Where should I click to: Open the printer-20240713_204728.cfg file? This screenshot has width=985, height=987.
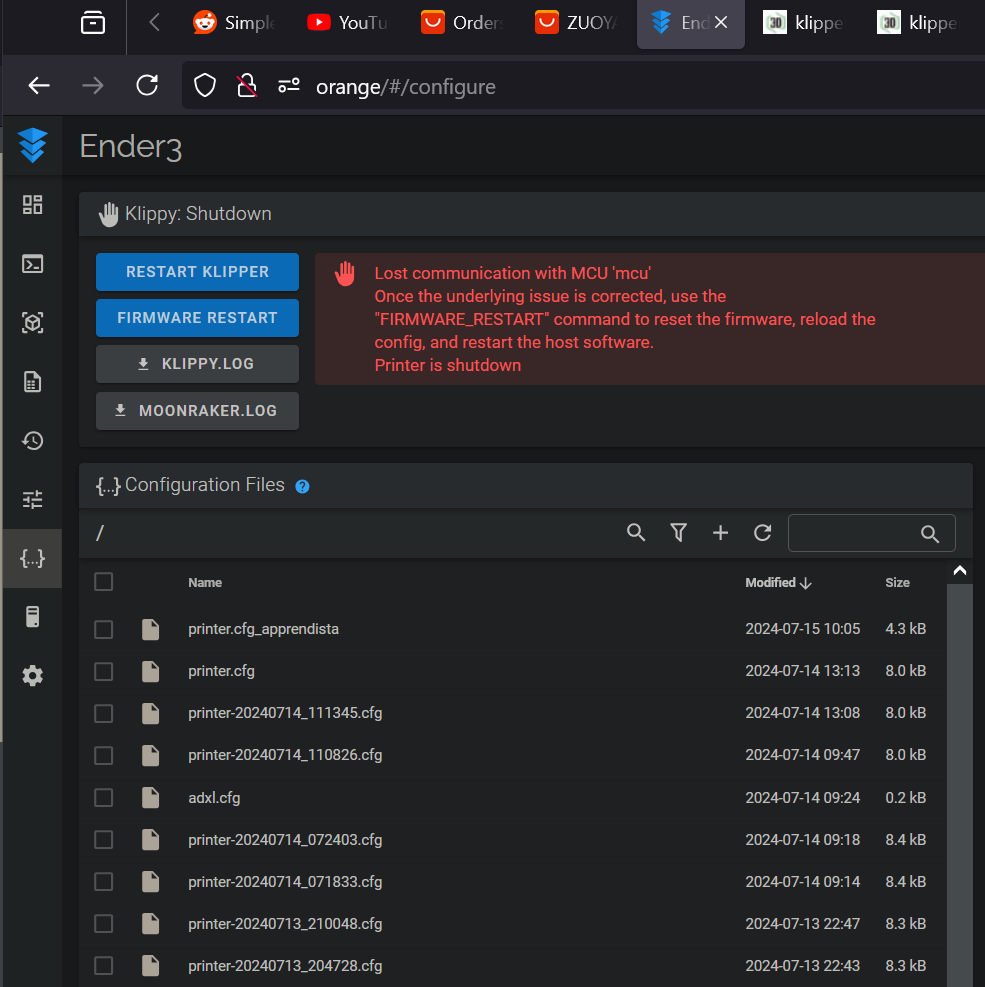[285, 966]
